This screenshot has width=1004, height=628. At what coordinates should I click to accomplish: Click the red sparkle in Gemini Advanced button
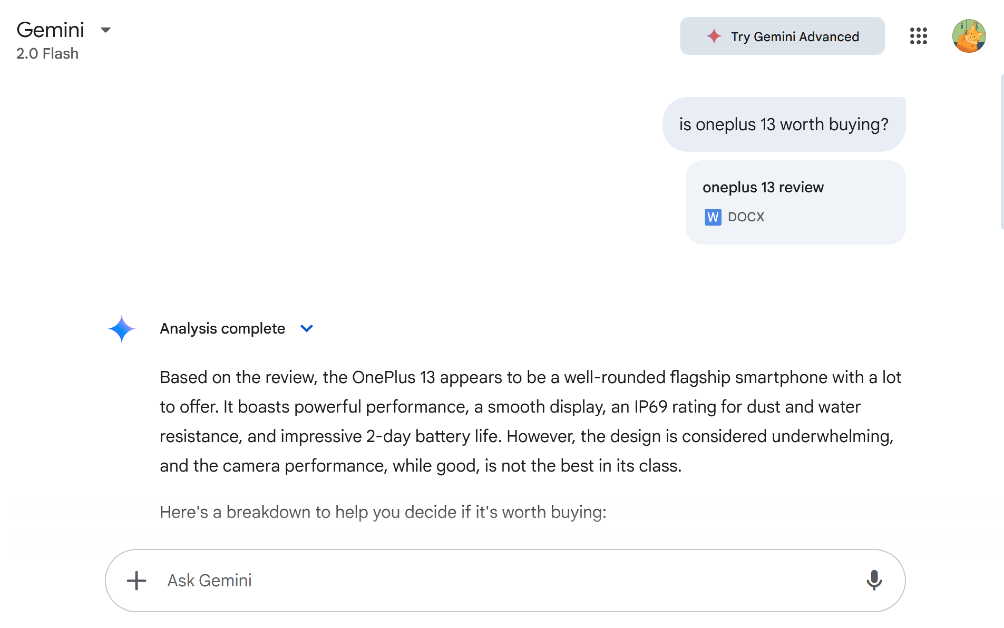[714, 36]
